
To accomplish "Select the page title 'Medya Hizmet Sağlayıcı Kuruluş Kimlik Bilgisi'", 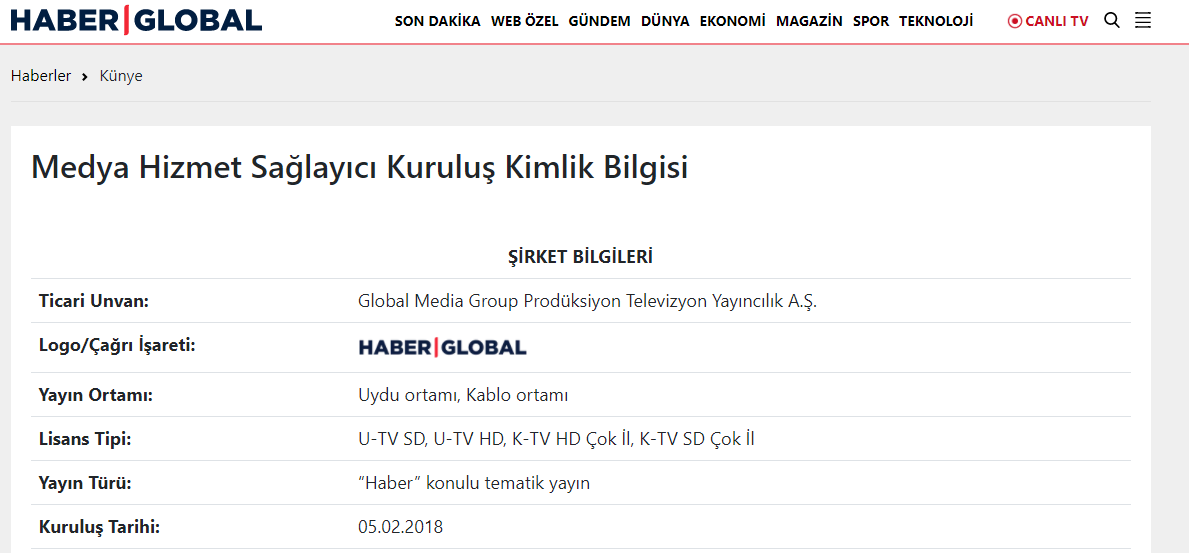I will point(359,168).
